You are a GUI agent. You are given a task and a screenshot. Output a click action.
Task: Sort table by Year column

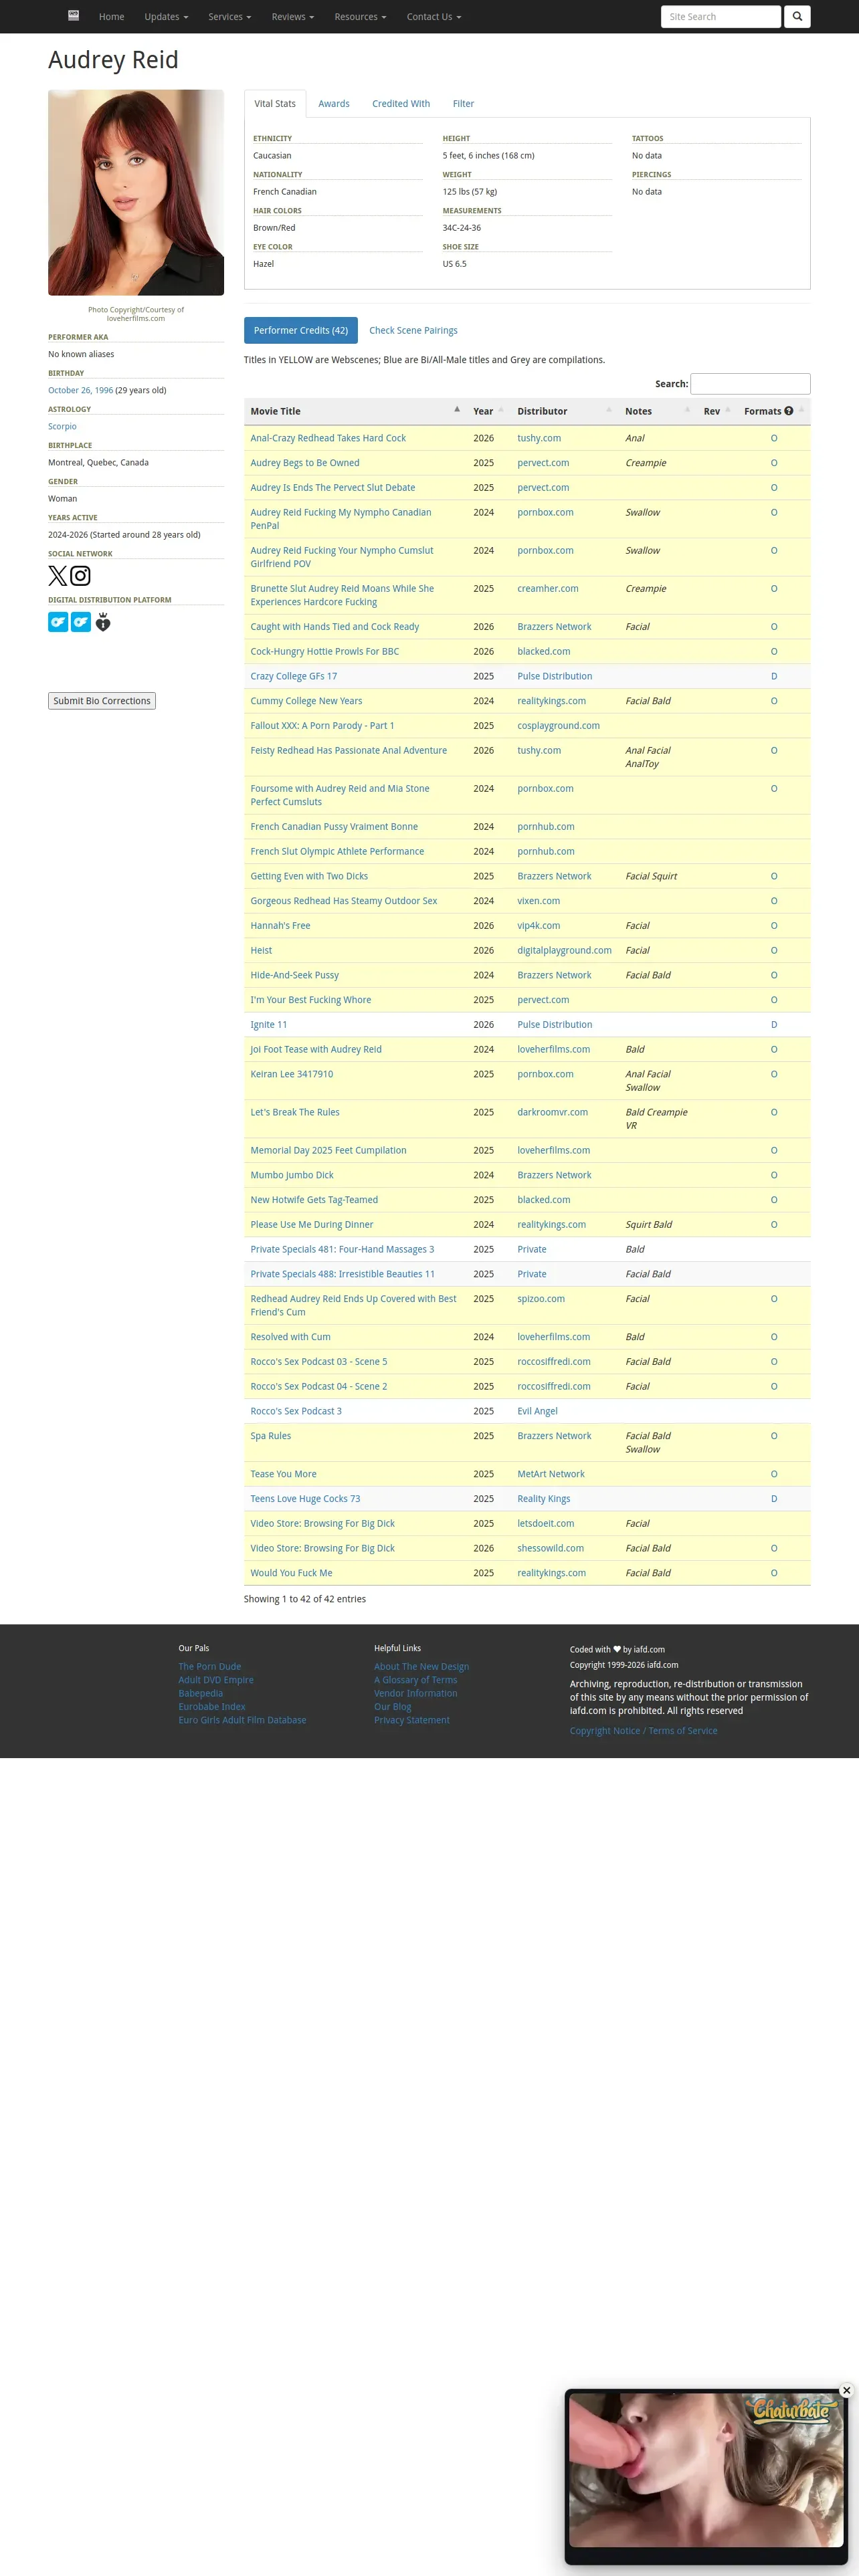(488, 411)
